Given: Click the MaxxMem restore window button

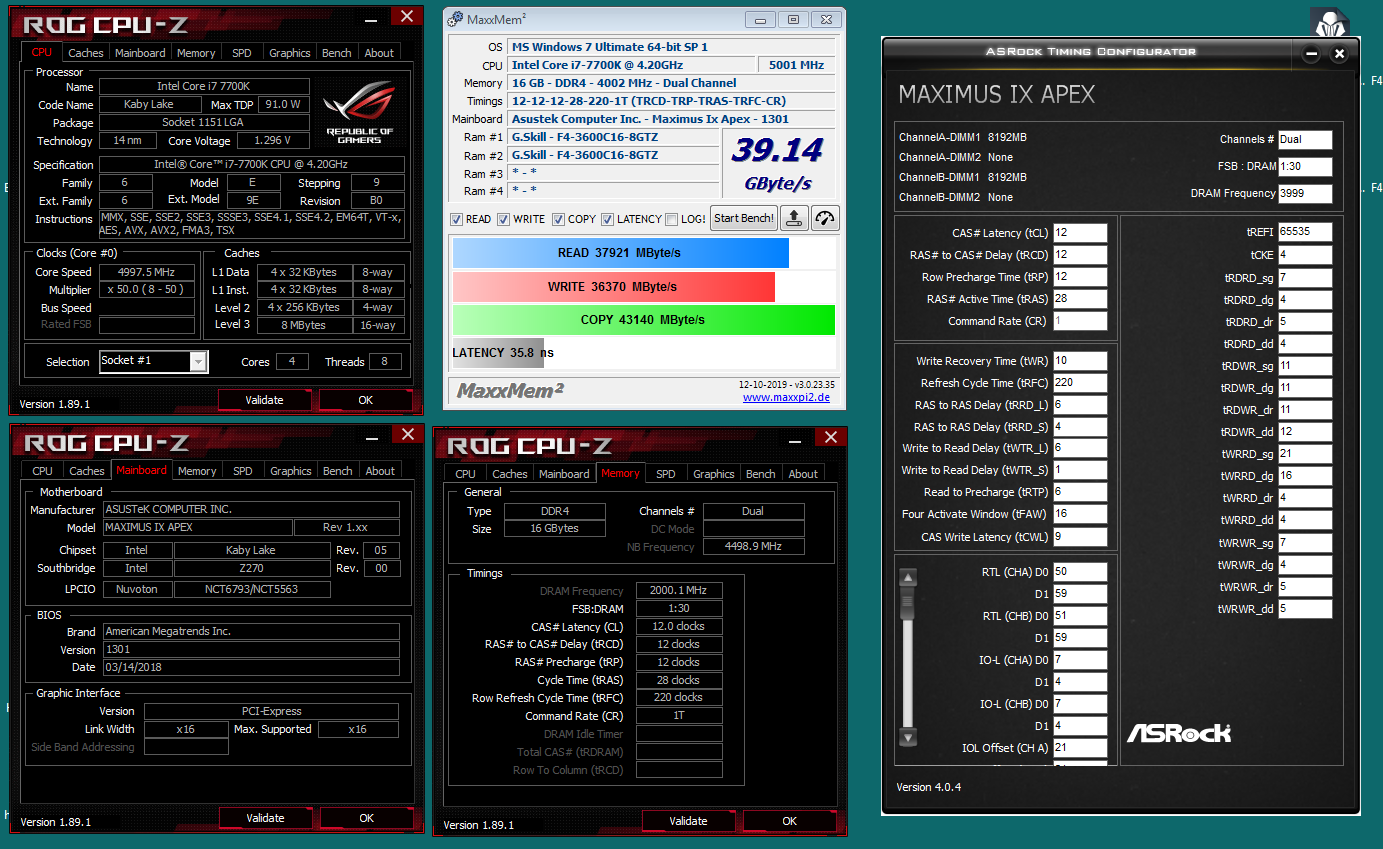Looking at the screenshot, I should coord(794,19).
